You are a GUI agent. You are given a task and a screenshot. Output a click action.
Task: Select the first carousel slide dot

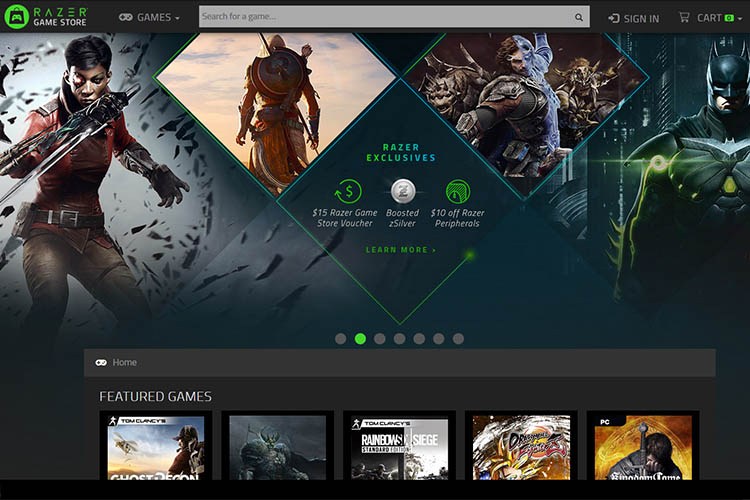pyautogui.click(x=341, y=339)
